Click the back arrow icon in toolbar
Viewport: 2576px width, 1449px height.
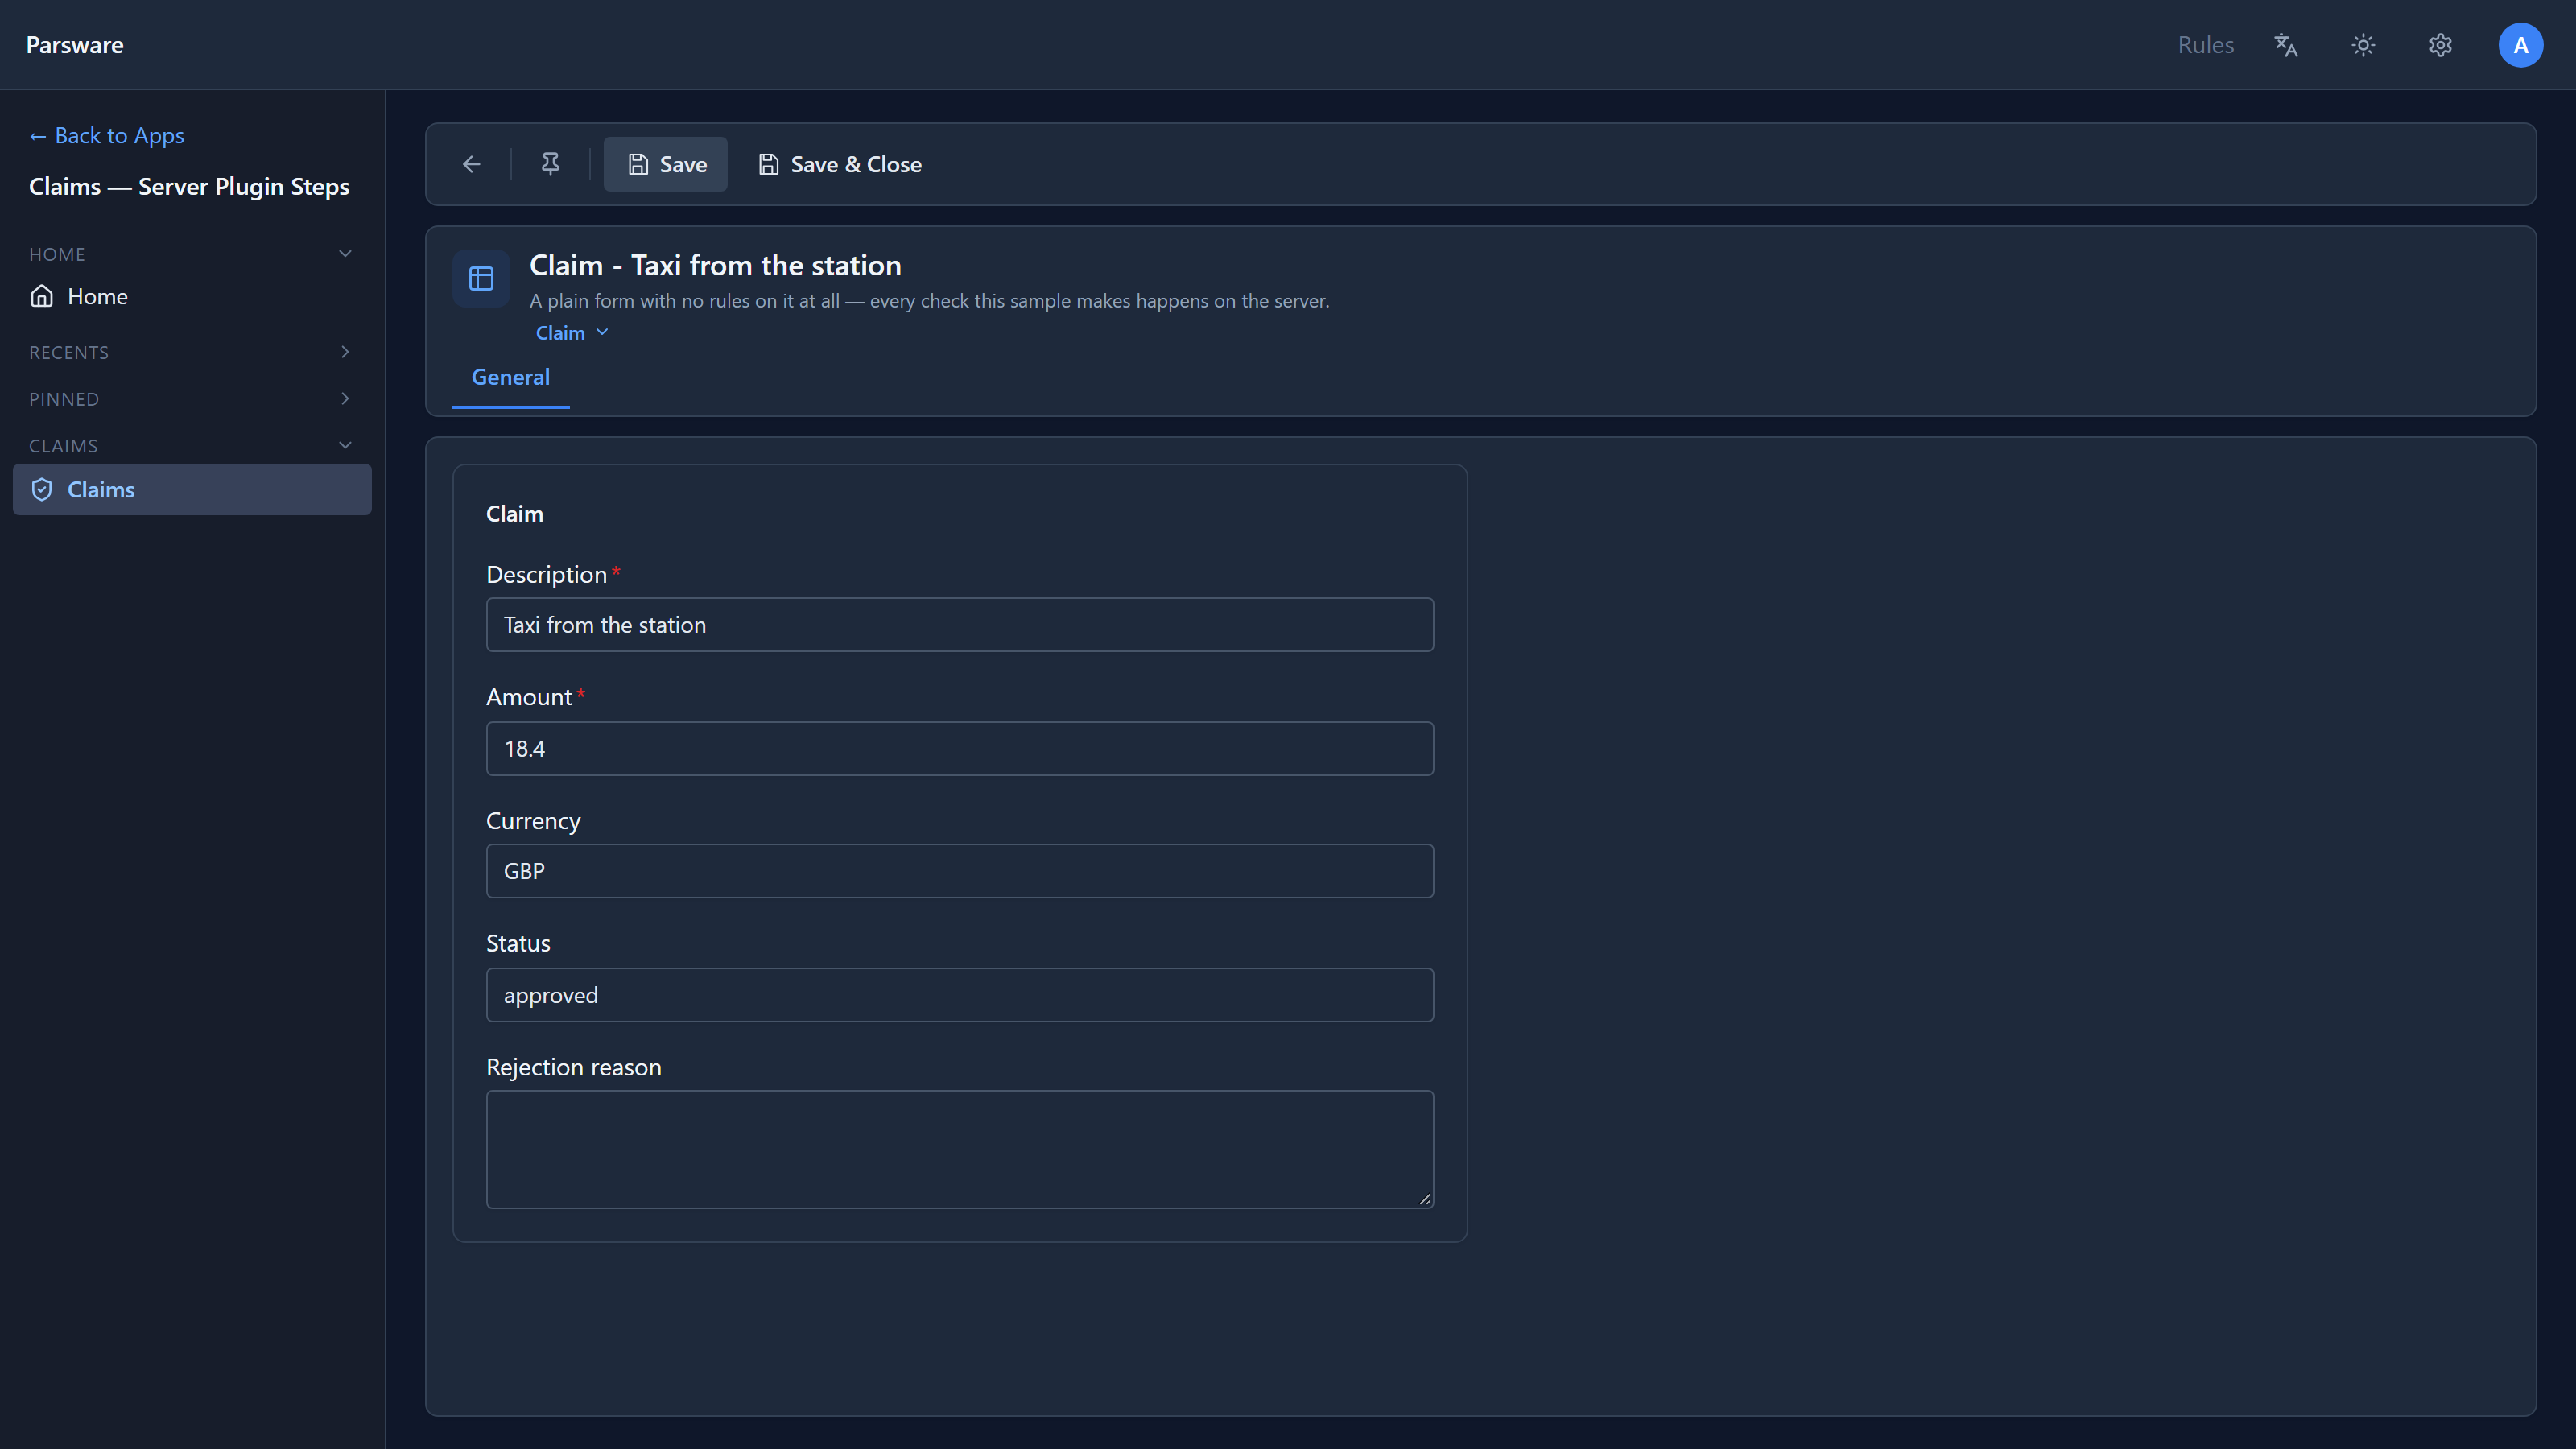[471, 164]
